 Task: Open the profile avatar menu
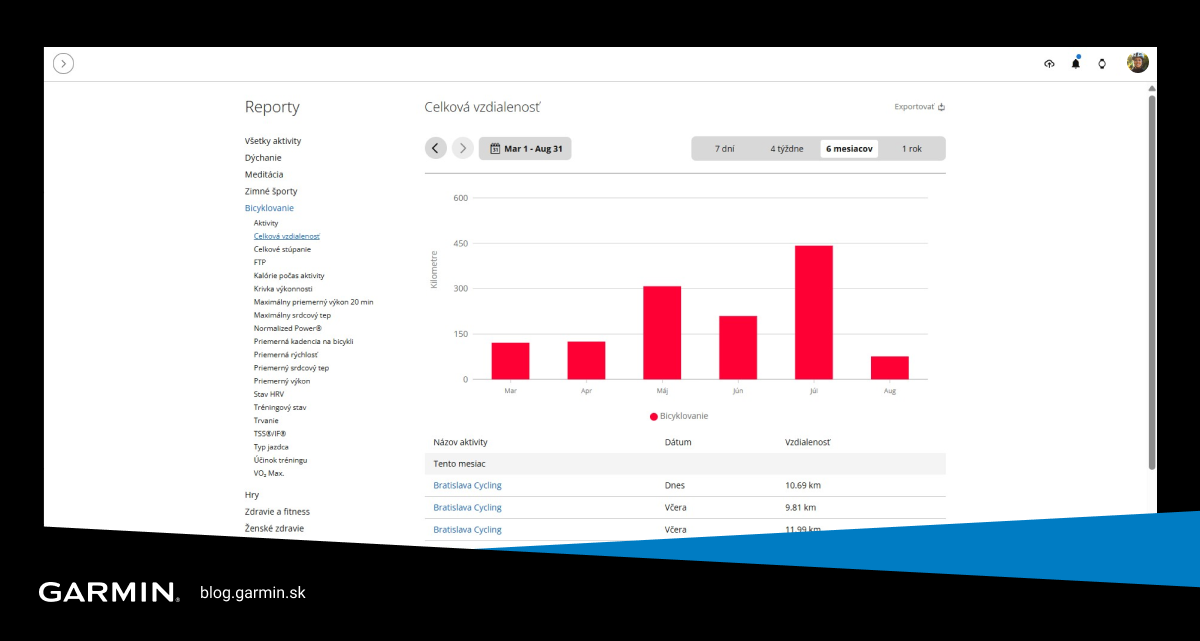click(x=1138, y=63)
